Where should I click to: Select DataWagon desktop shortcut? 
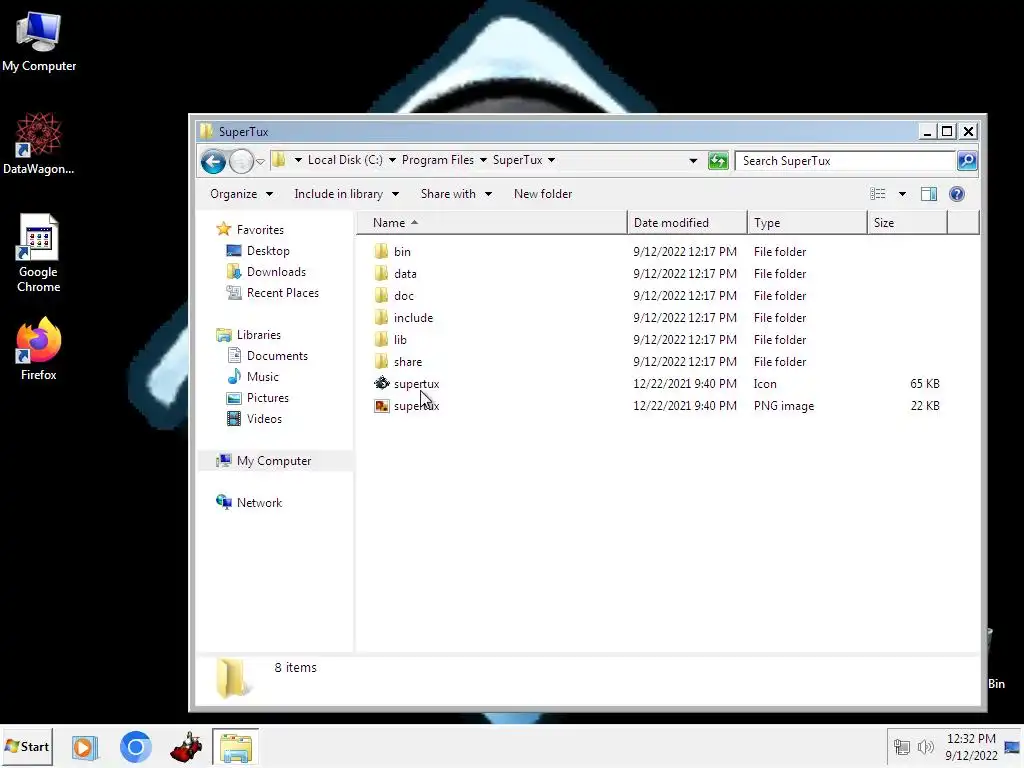pos(39,144)
